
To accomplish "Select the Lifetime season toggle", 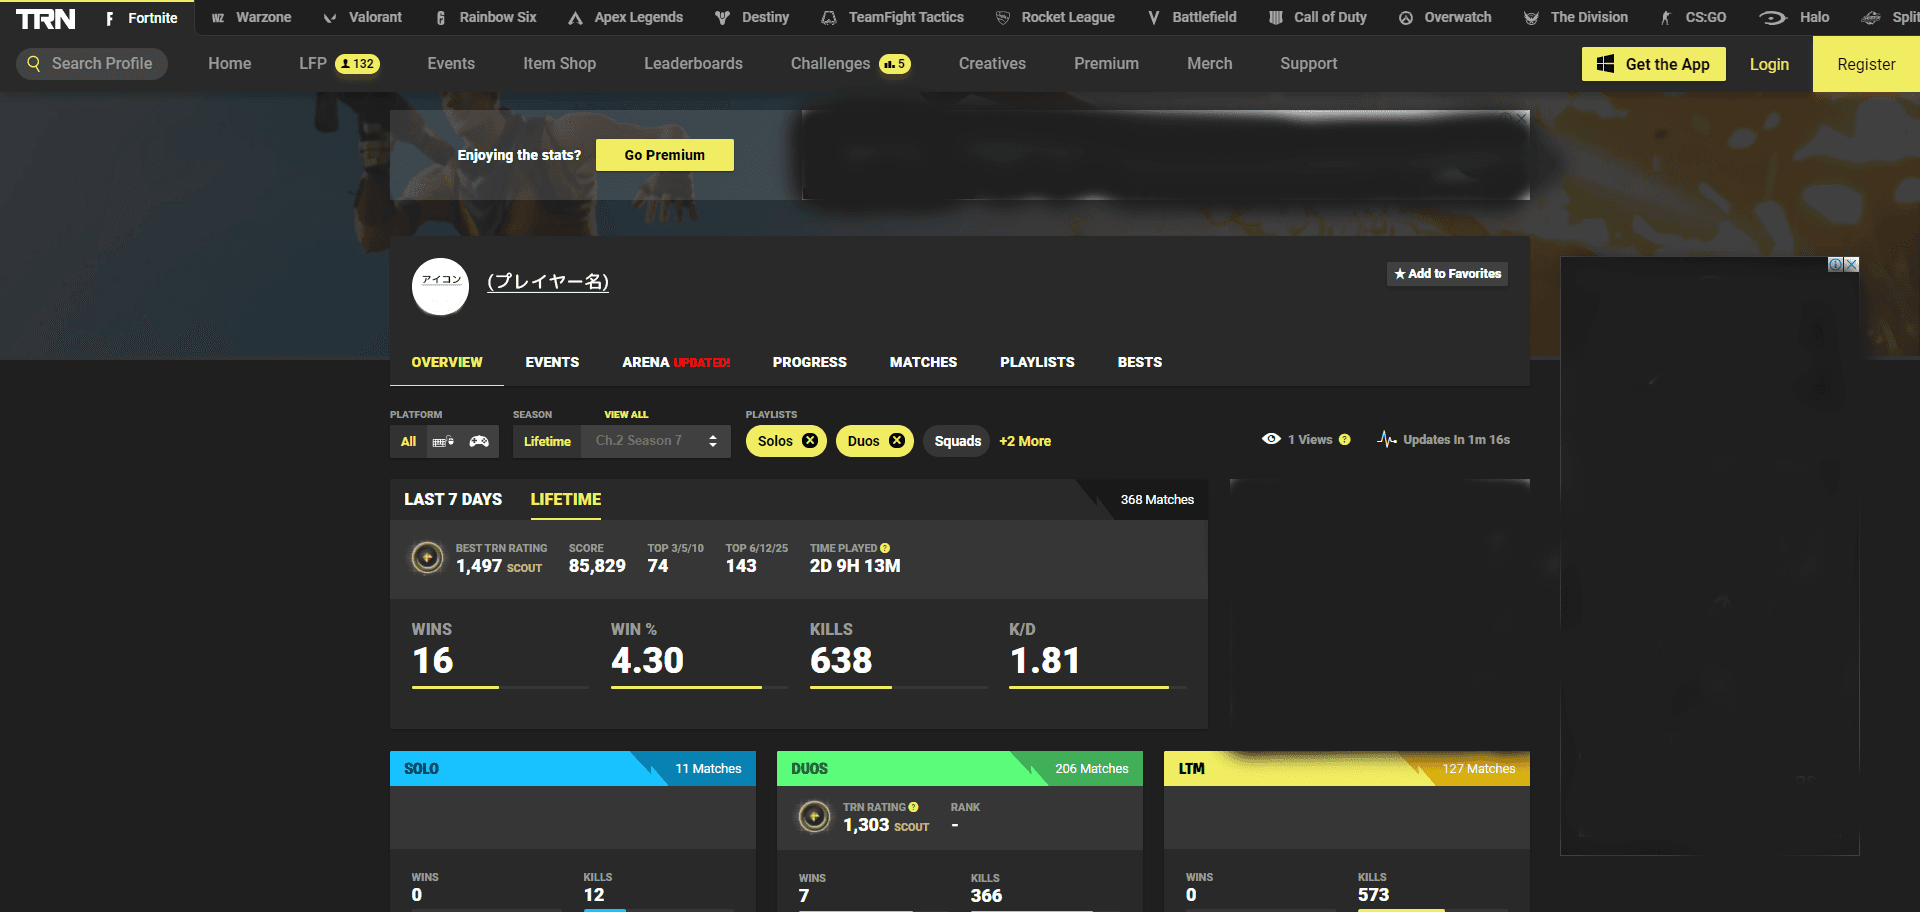I will 547,441.
